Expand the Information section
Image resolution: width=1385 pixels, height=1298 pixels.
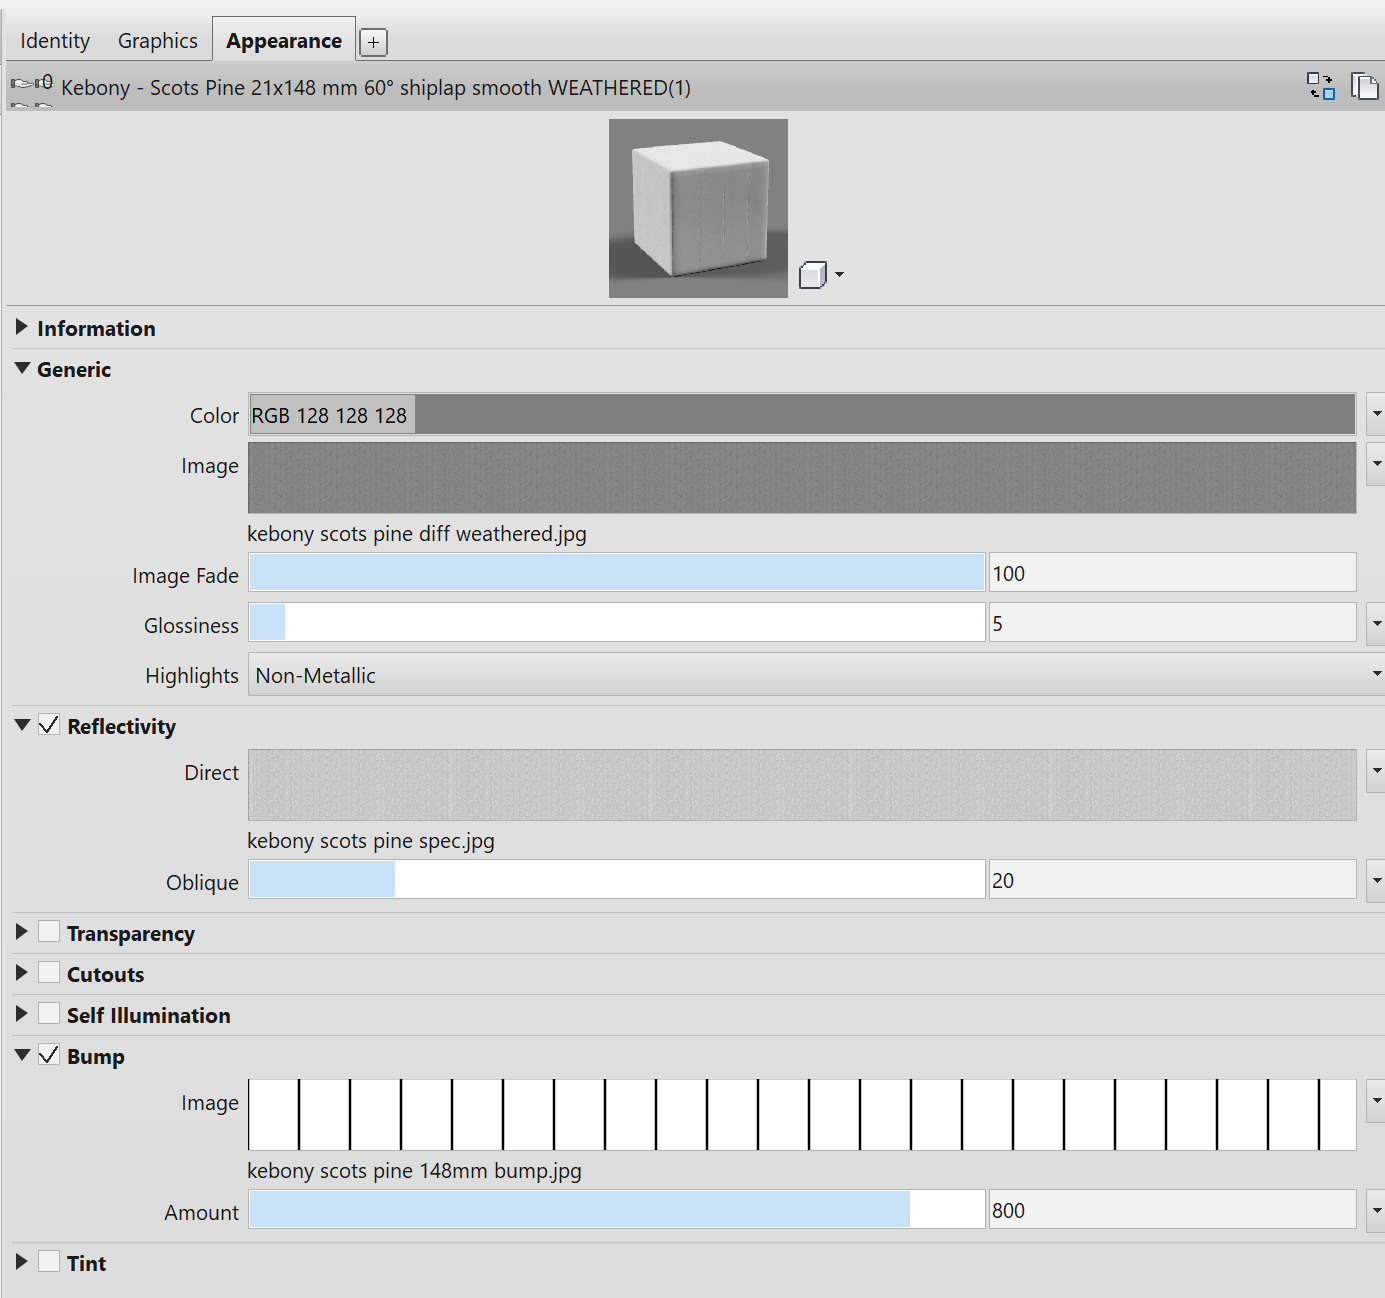(x=21, y=326)
